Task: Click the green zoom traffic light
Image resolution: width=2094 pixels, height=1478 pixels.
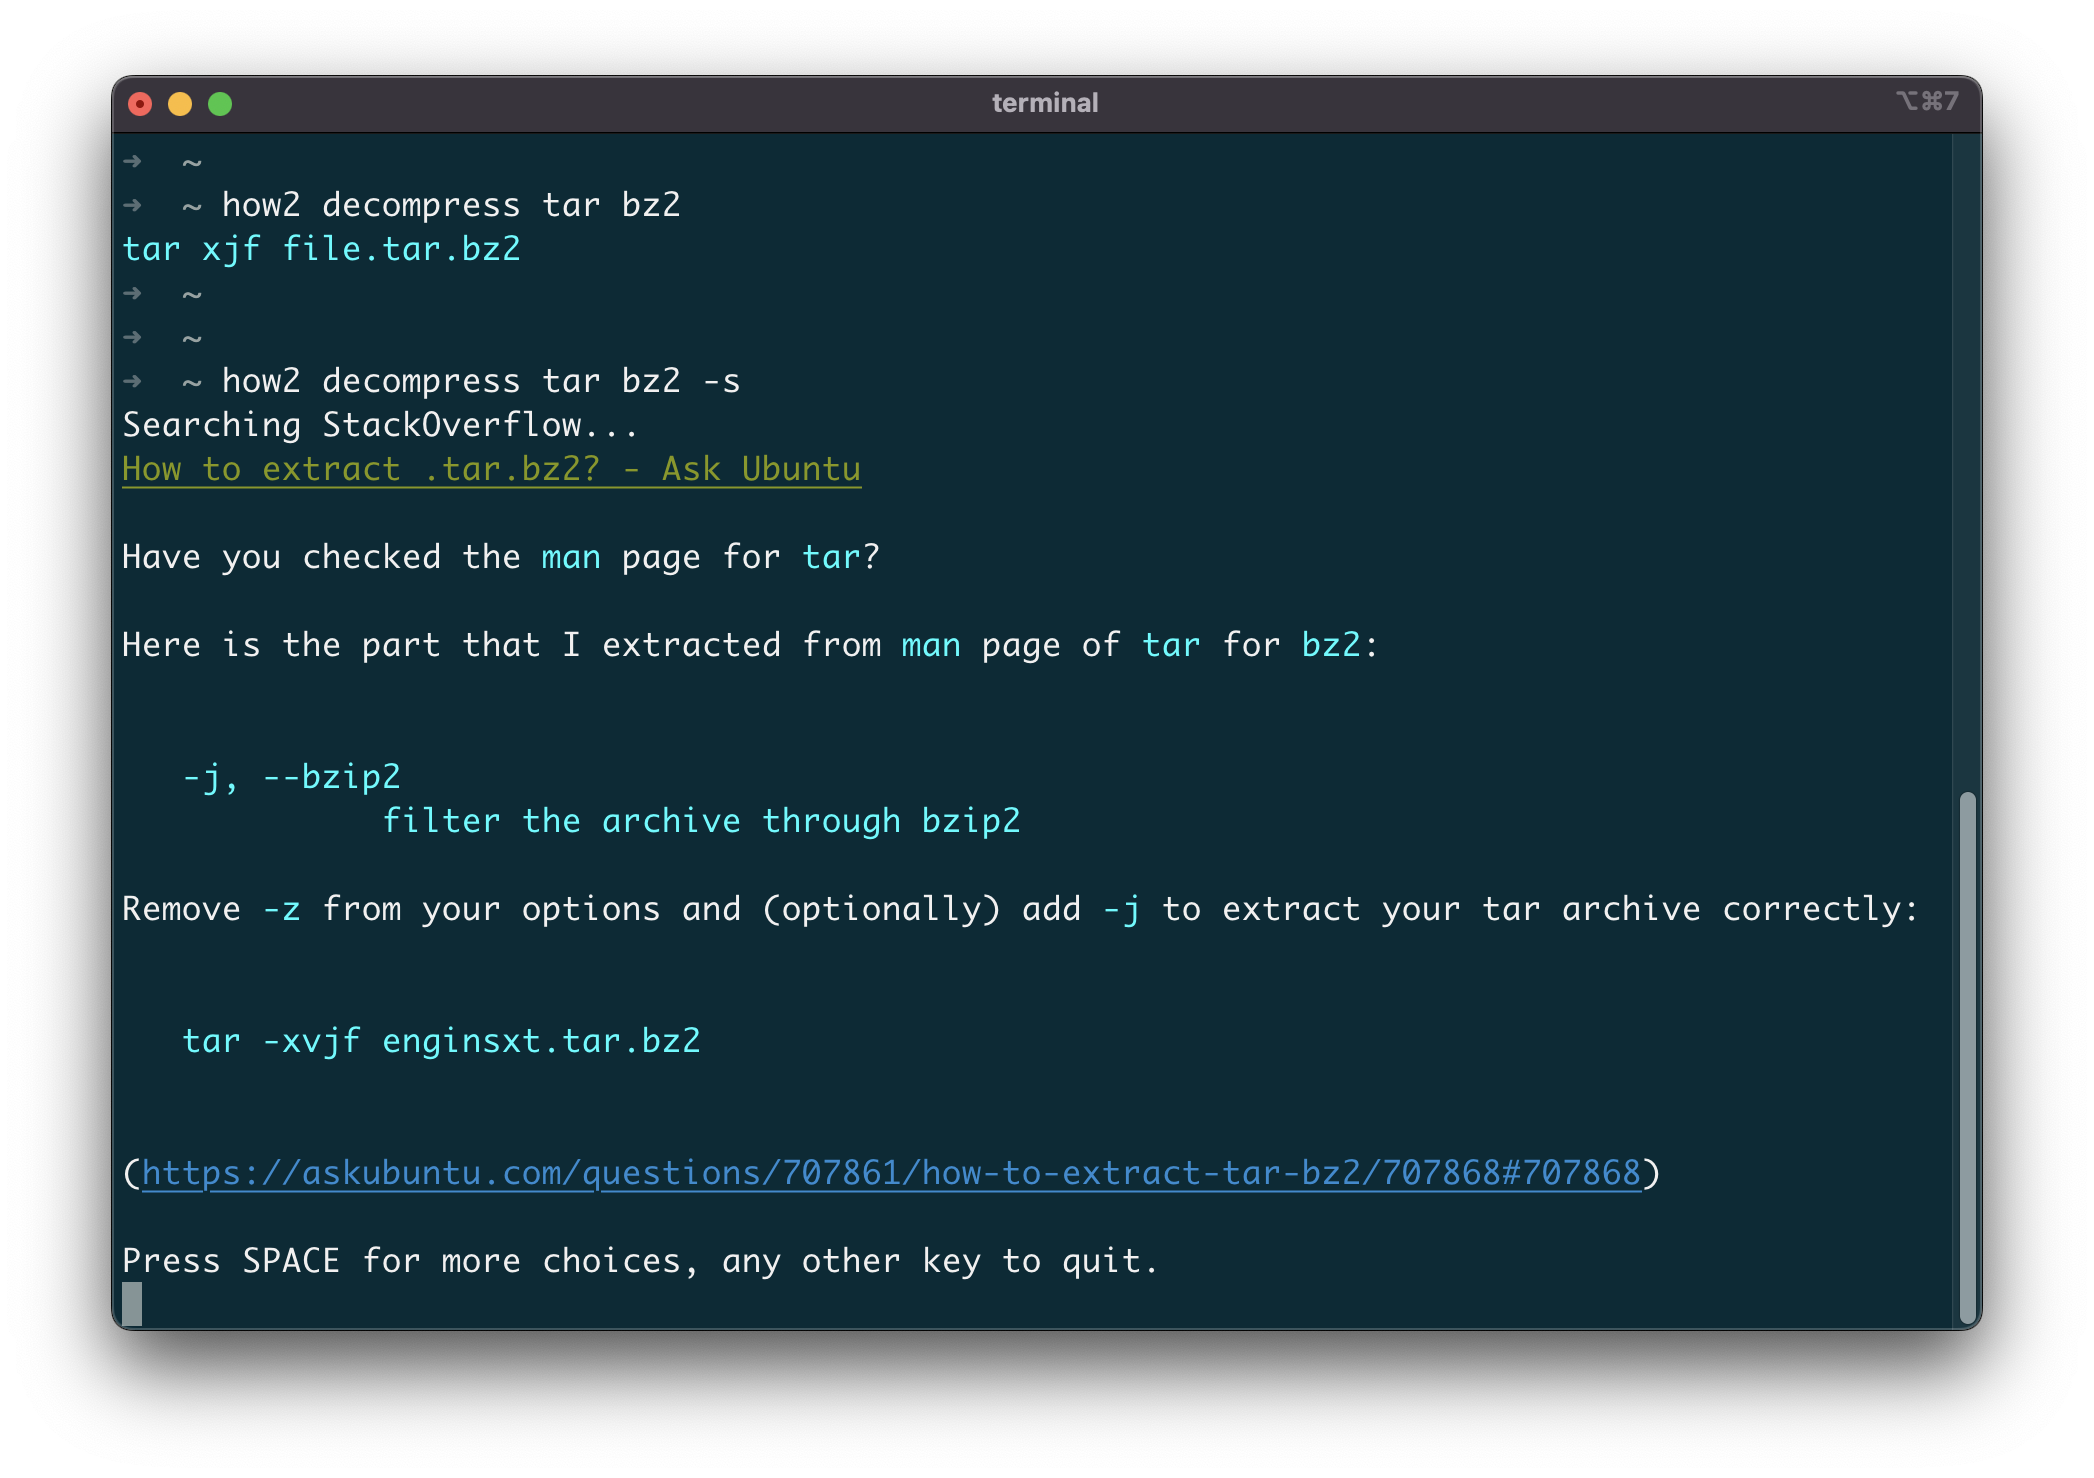Action: click(x=220, y=103)
